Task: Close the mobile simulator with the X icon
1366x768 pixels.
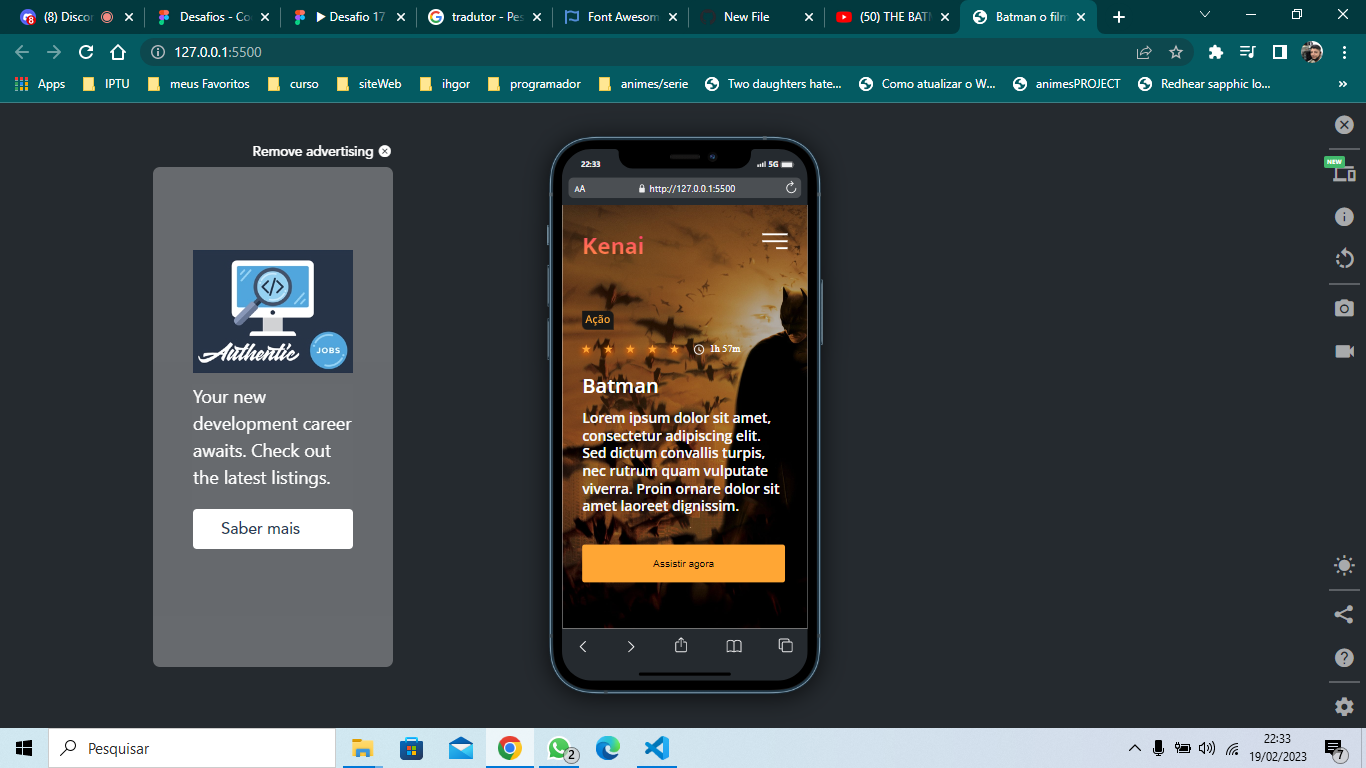Action: tap(1344, 124)
